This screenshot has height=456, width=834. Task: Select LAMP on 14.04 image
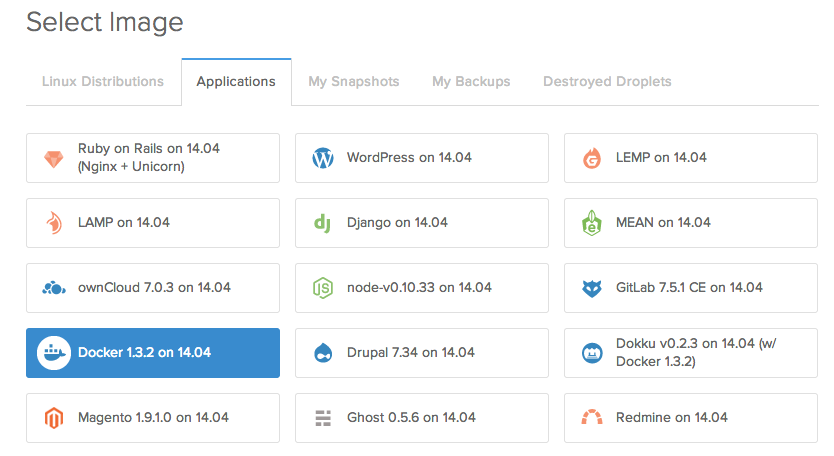(x=153, y=223)
